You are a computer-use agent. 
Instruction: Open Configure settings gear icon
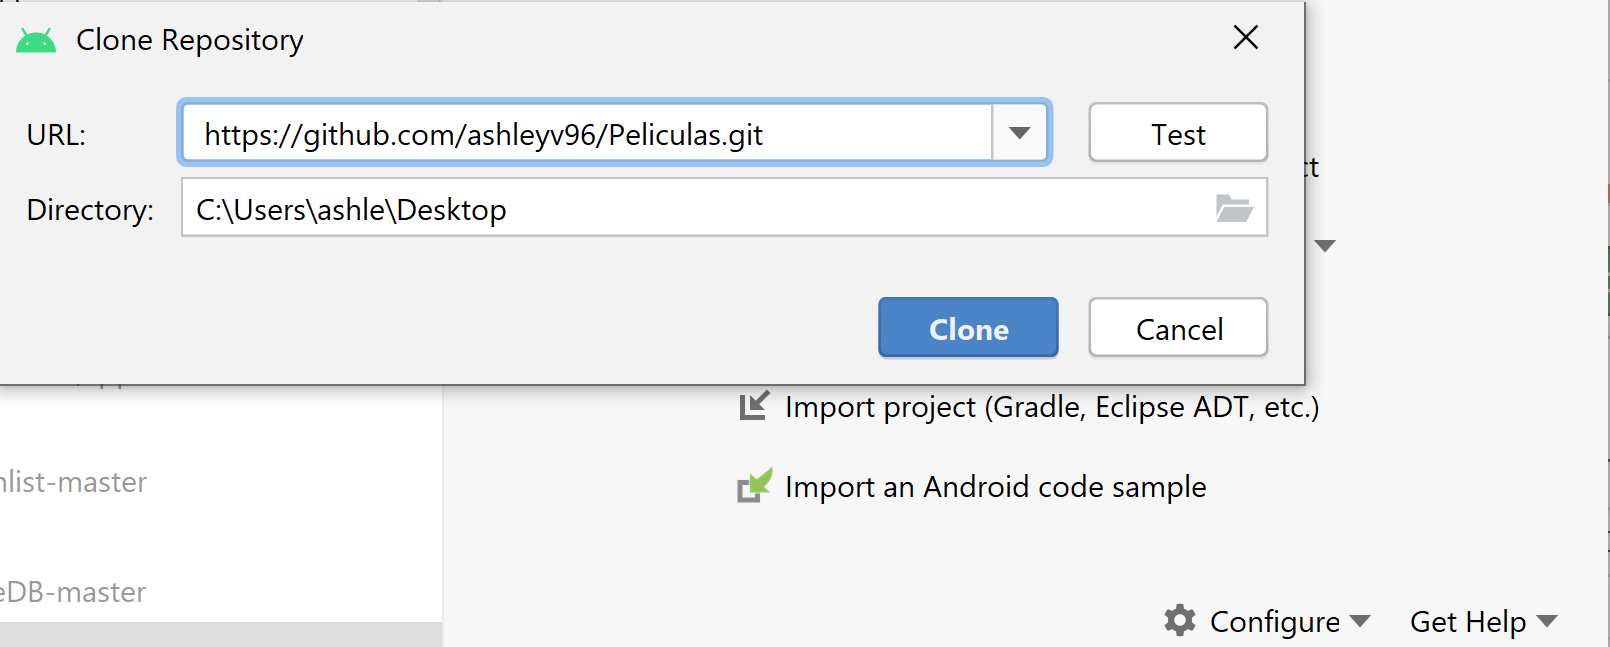(1181, 621)
